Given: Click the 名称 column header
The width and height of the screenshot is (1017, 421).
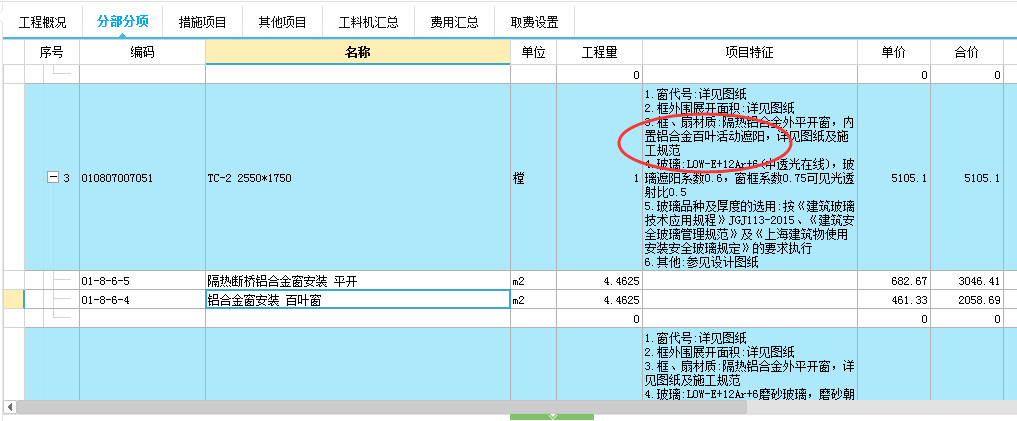Looking at the screenshot, I should coord(357,53).
